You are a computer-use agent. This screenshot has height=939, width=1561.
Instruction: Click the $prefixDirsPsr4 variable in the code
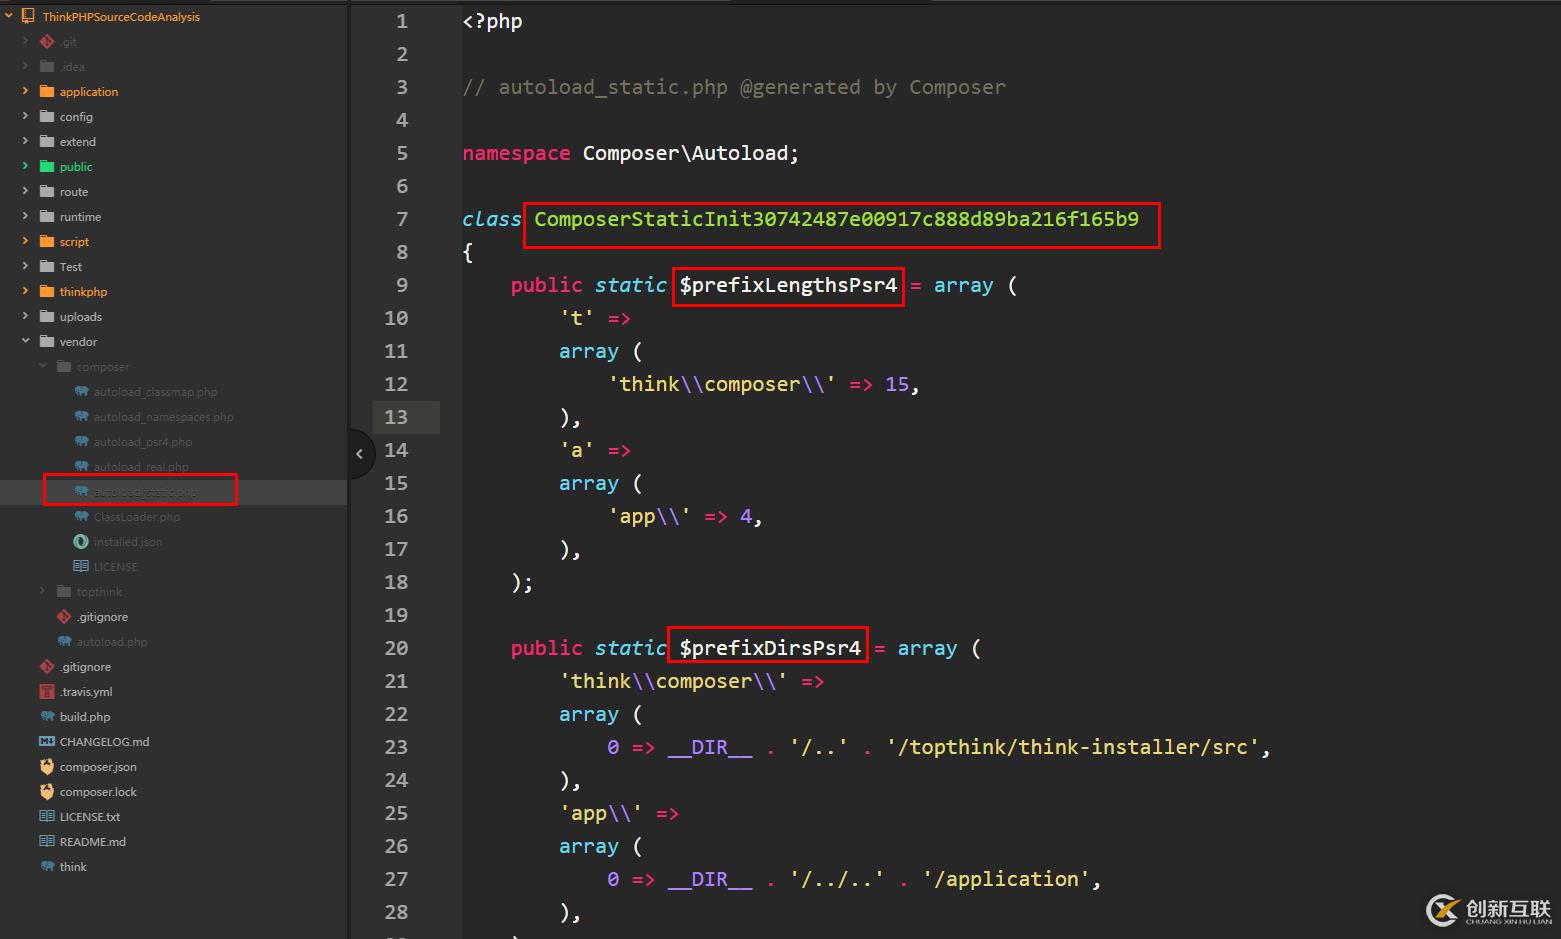coord(769,648)
